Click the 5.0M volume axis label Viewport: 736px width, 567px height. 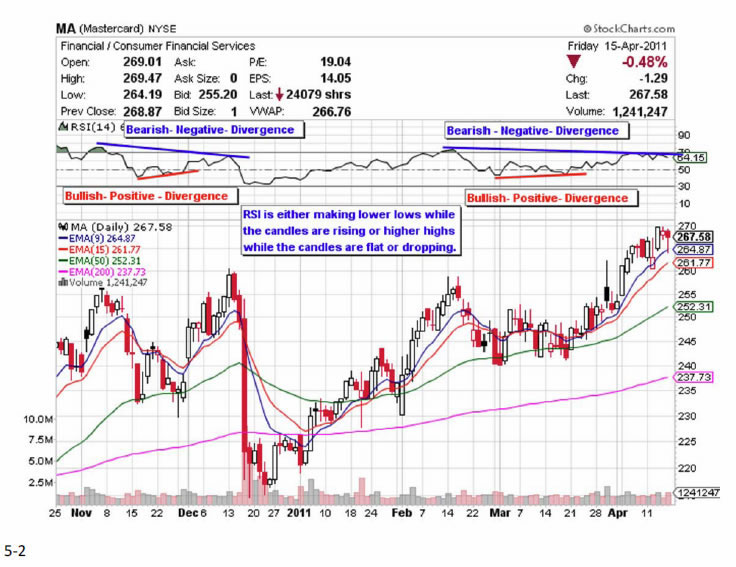tap(40, 461)
